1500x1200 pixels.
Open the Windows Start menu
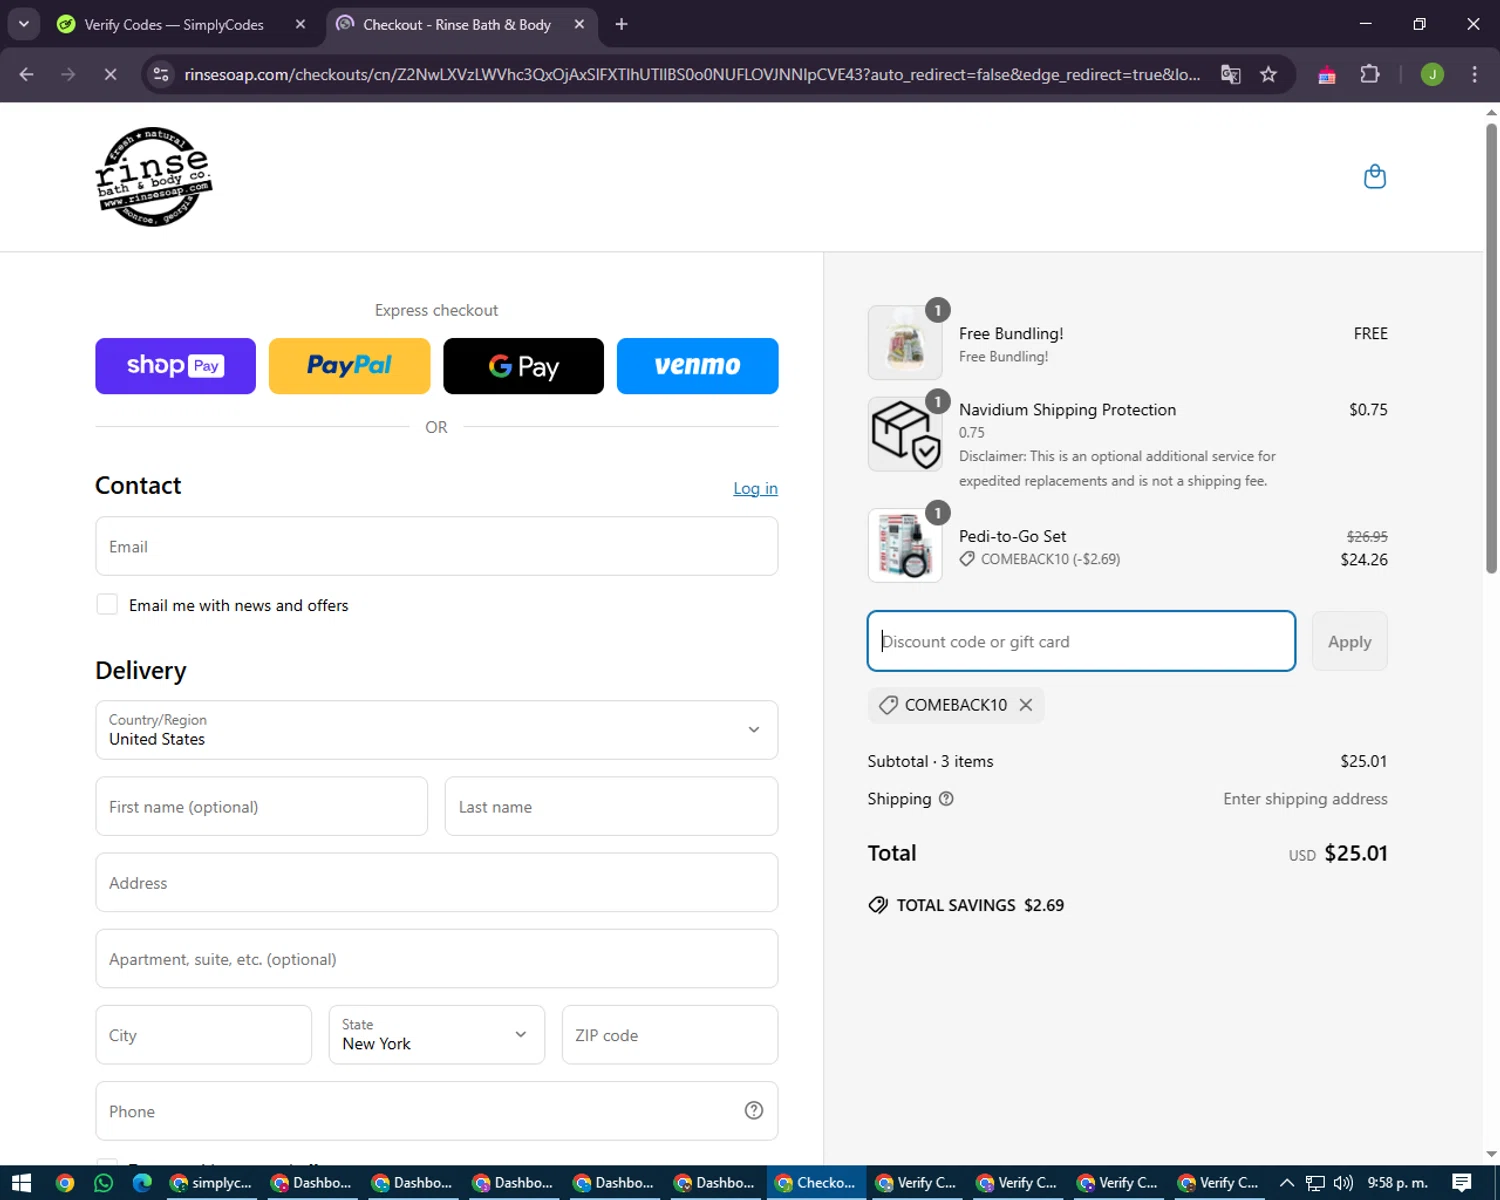pos(21,1183)
